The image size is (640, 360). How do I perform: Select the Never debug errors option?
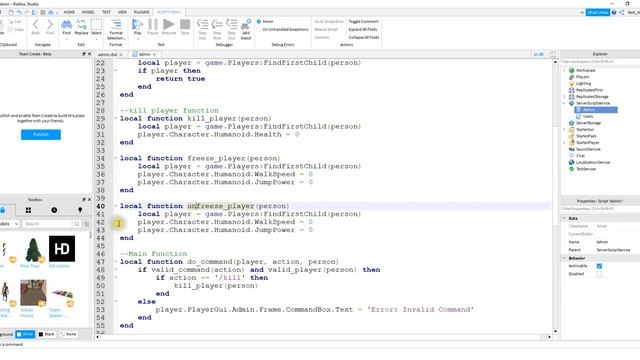point(265,21)
